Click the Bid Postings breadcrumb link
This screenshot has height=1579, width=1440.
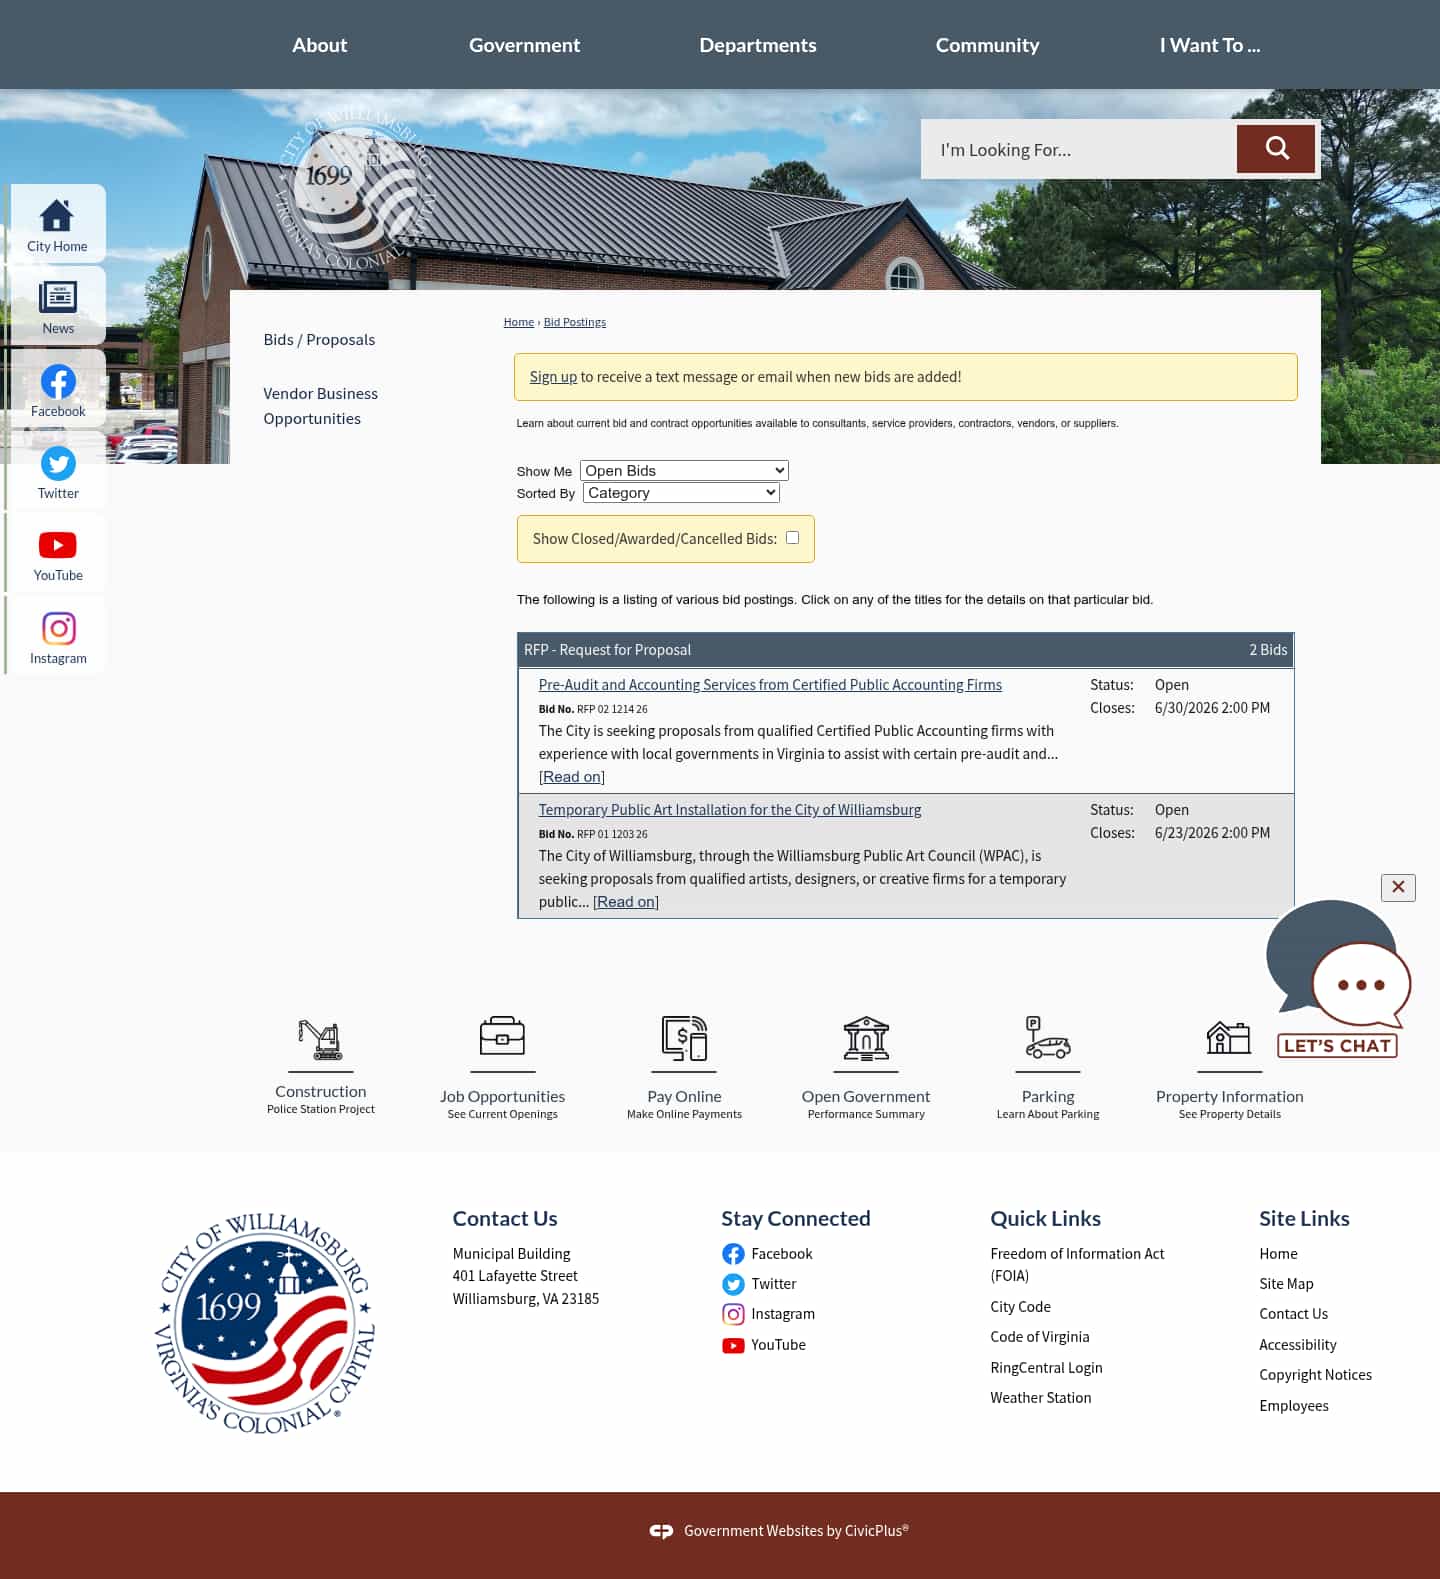click(x=575, y=322)
